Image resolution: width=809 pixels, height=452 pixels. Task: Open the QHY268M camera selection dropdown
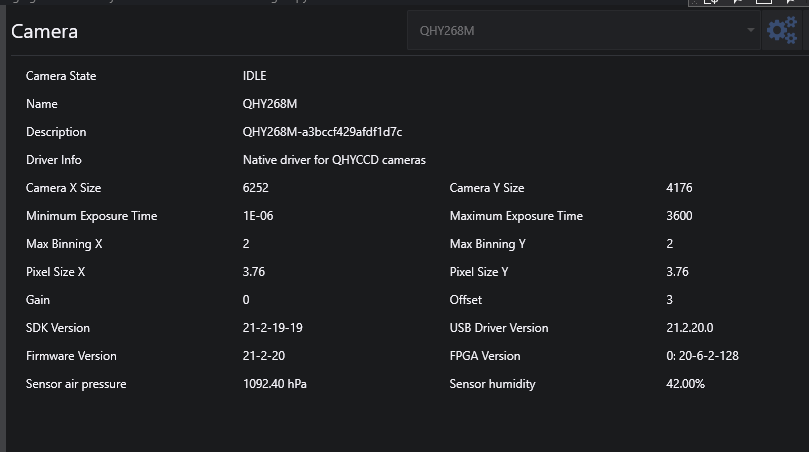584,31
